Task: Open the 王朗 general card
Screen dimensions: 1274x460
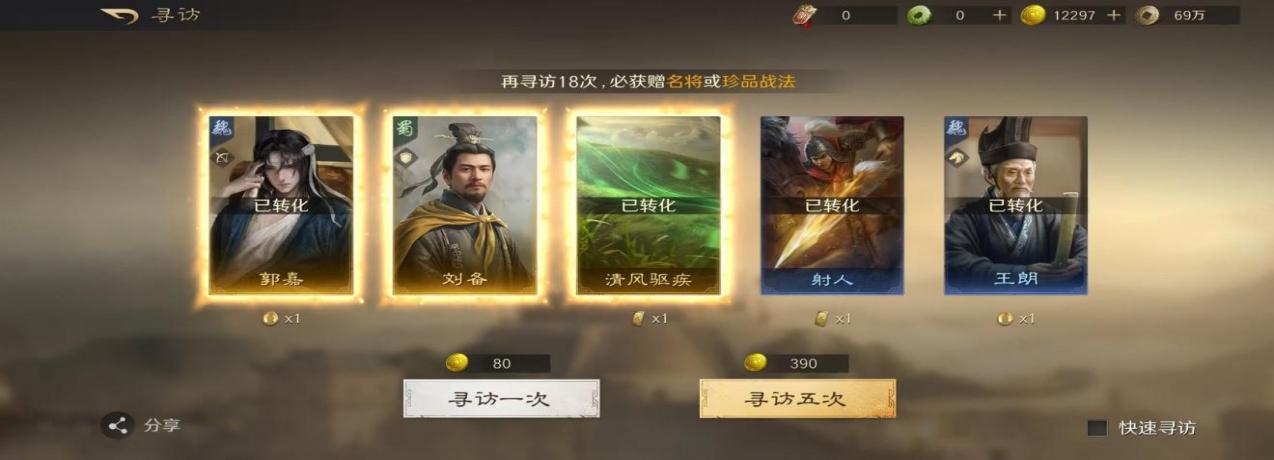Action: (x=1016, y=205)
